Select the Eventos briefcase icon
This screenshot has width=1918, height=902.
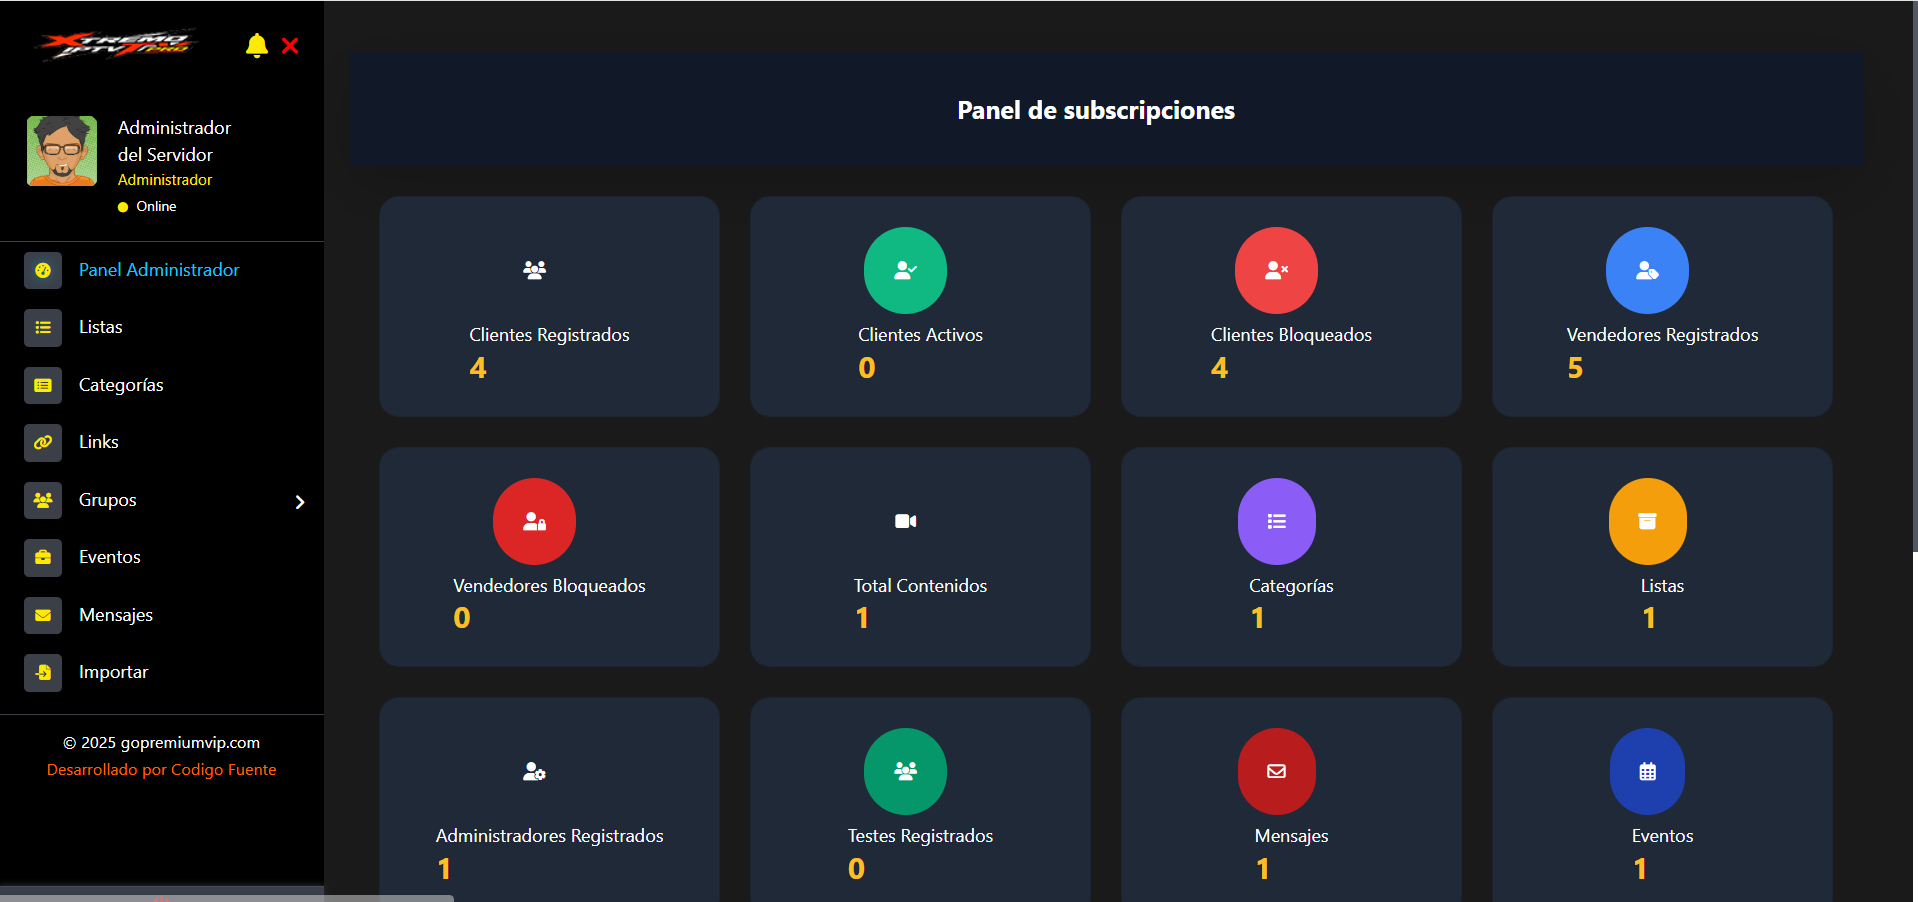pos(43,557)
